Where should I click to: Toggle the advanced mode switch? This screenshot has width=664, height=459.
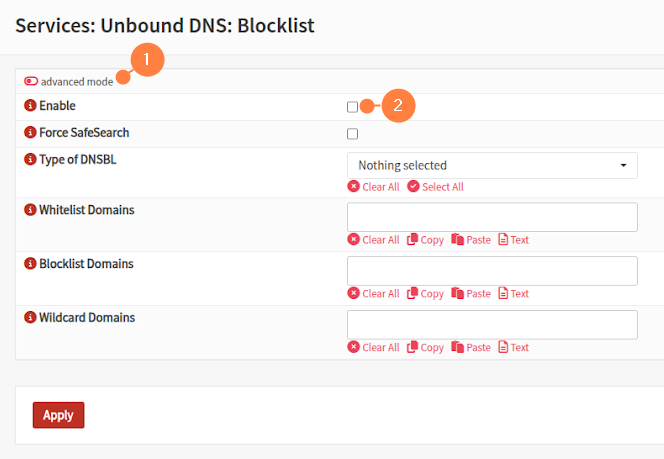[31, 81]
